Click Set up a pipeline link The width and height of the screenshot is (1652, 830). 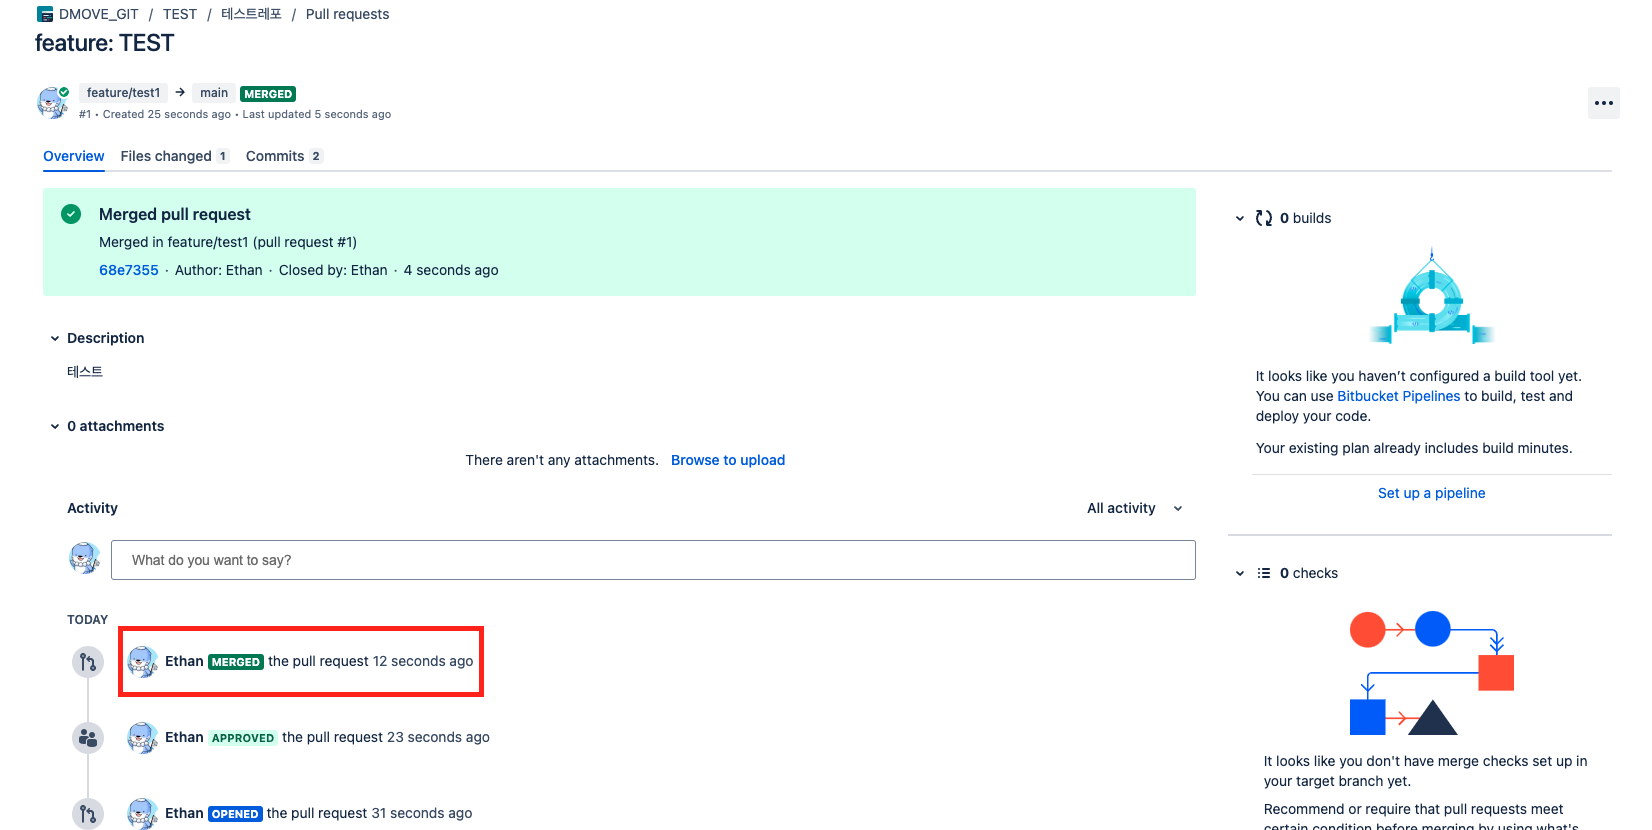(x=1431, y=493)
